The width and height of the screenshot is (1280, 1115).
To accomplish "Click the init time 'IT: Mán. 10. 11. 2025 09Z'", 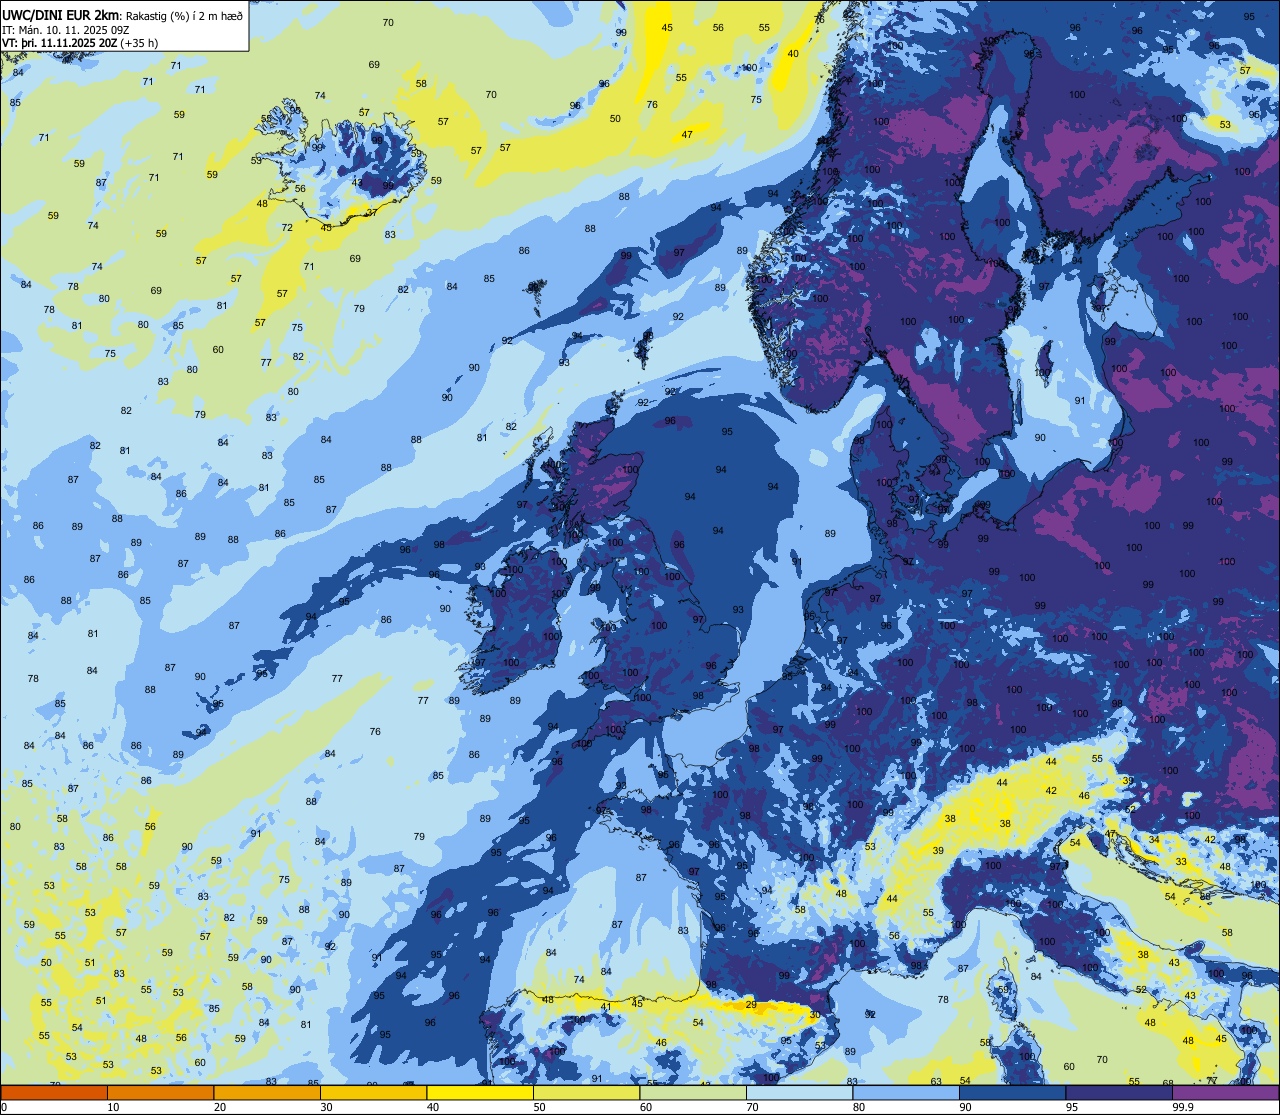I will [x=67, y=29].
